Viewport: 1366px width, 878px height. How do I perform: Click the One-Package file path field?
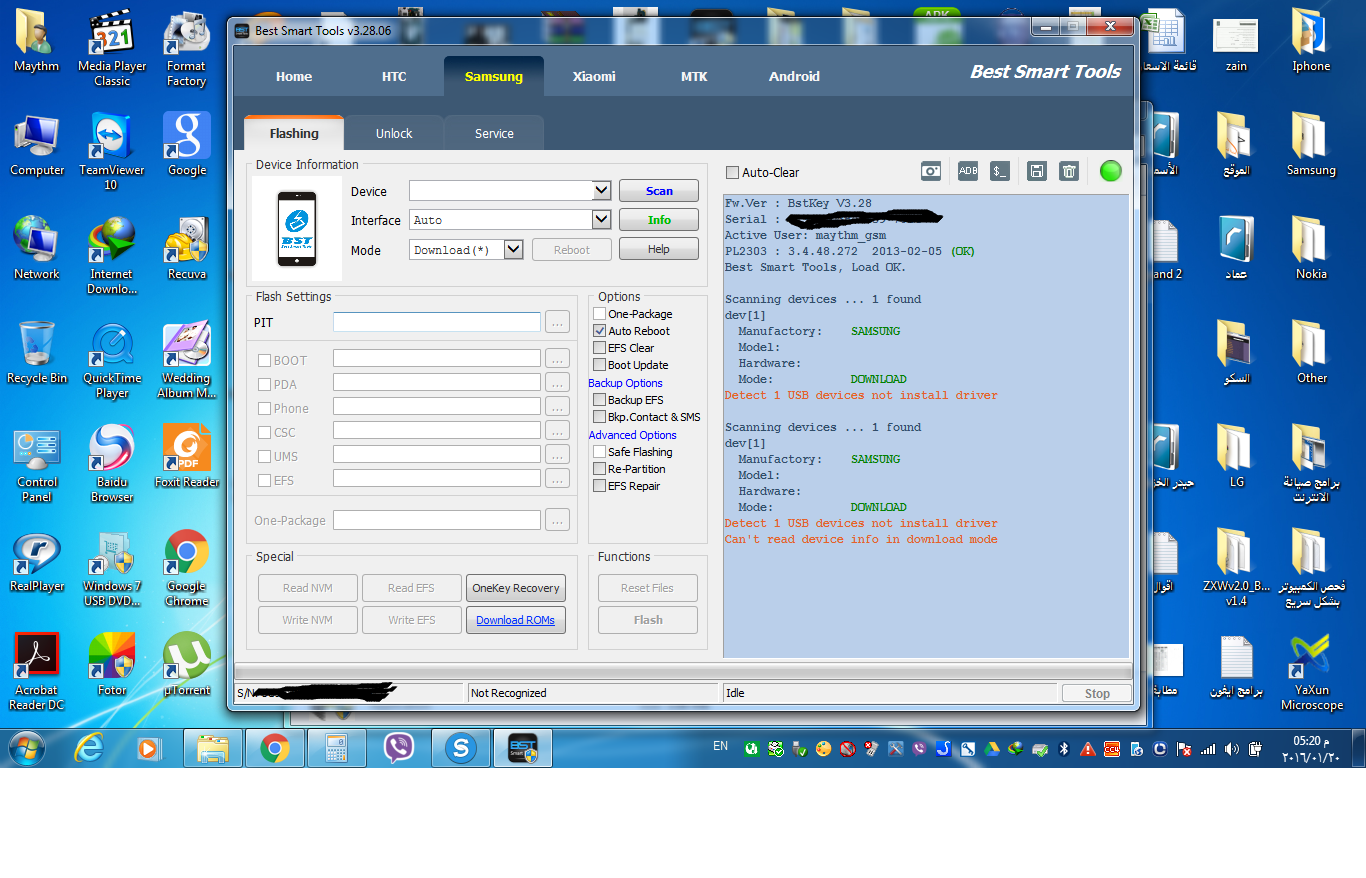click(437, 520)
